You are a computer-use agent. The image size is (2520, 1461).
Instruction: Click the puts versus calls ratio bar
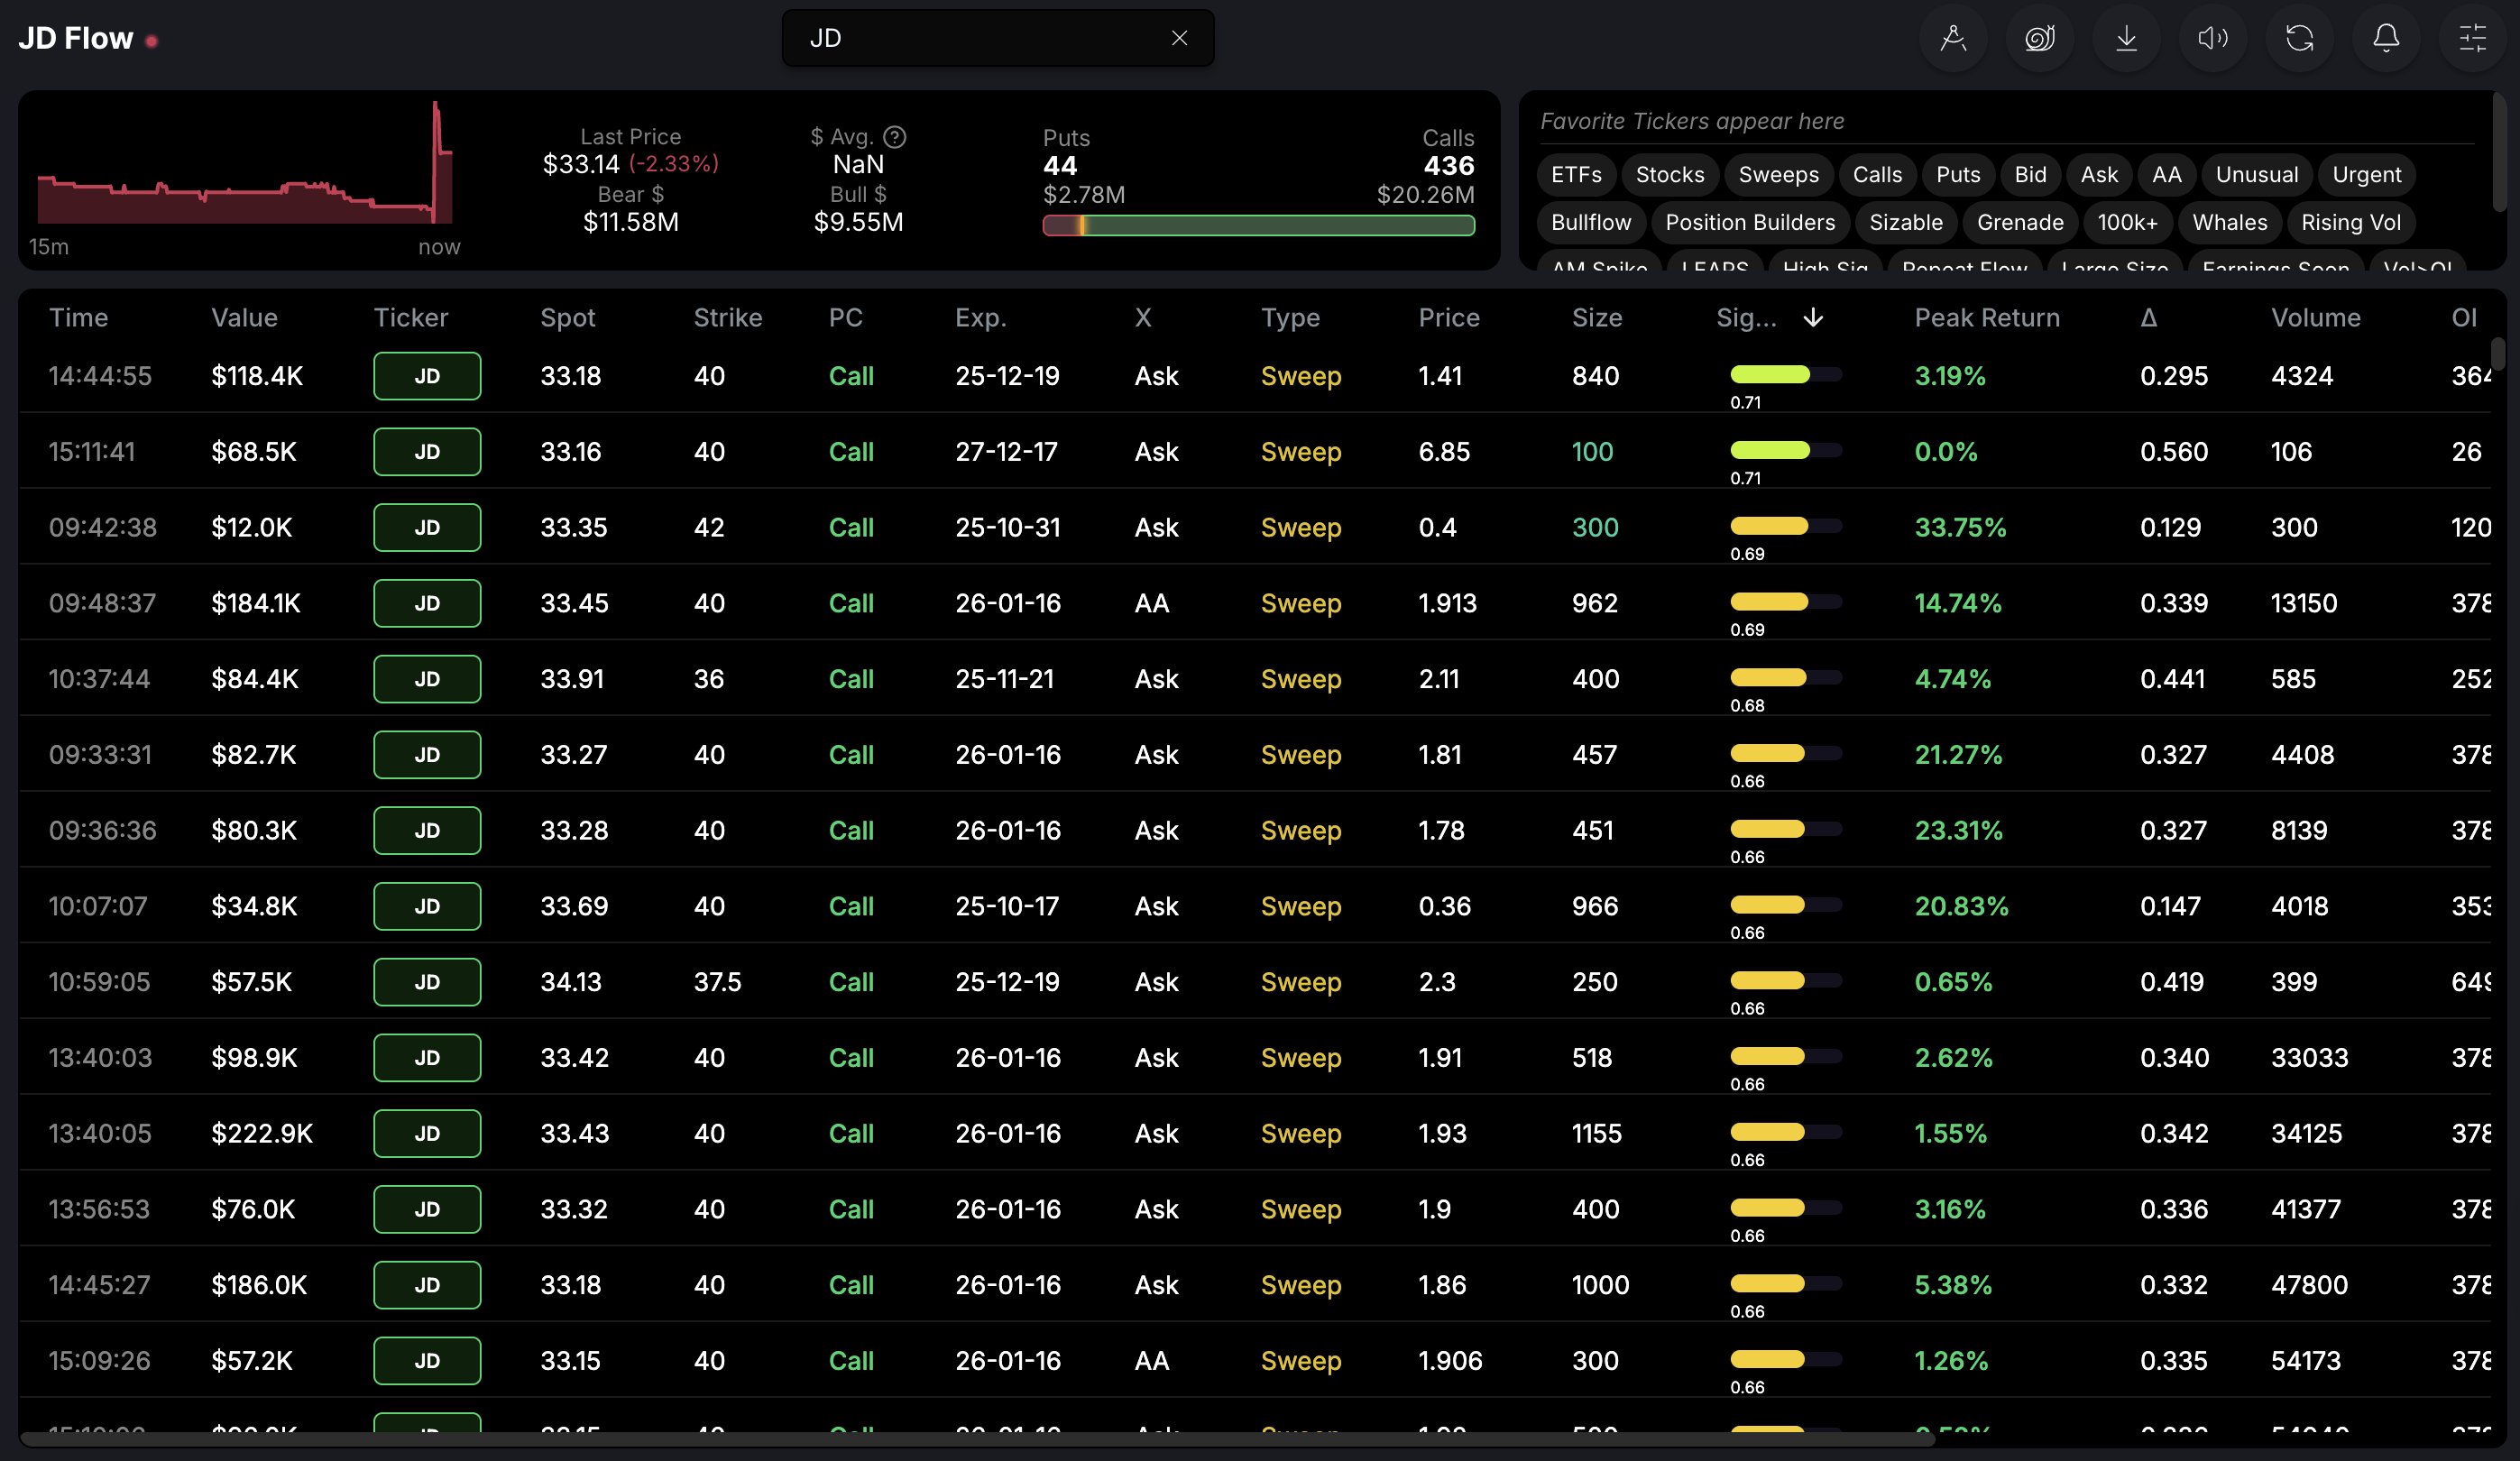pos(1258,226)
